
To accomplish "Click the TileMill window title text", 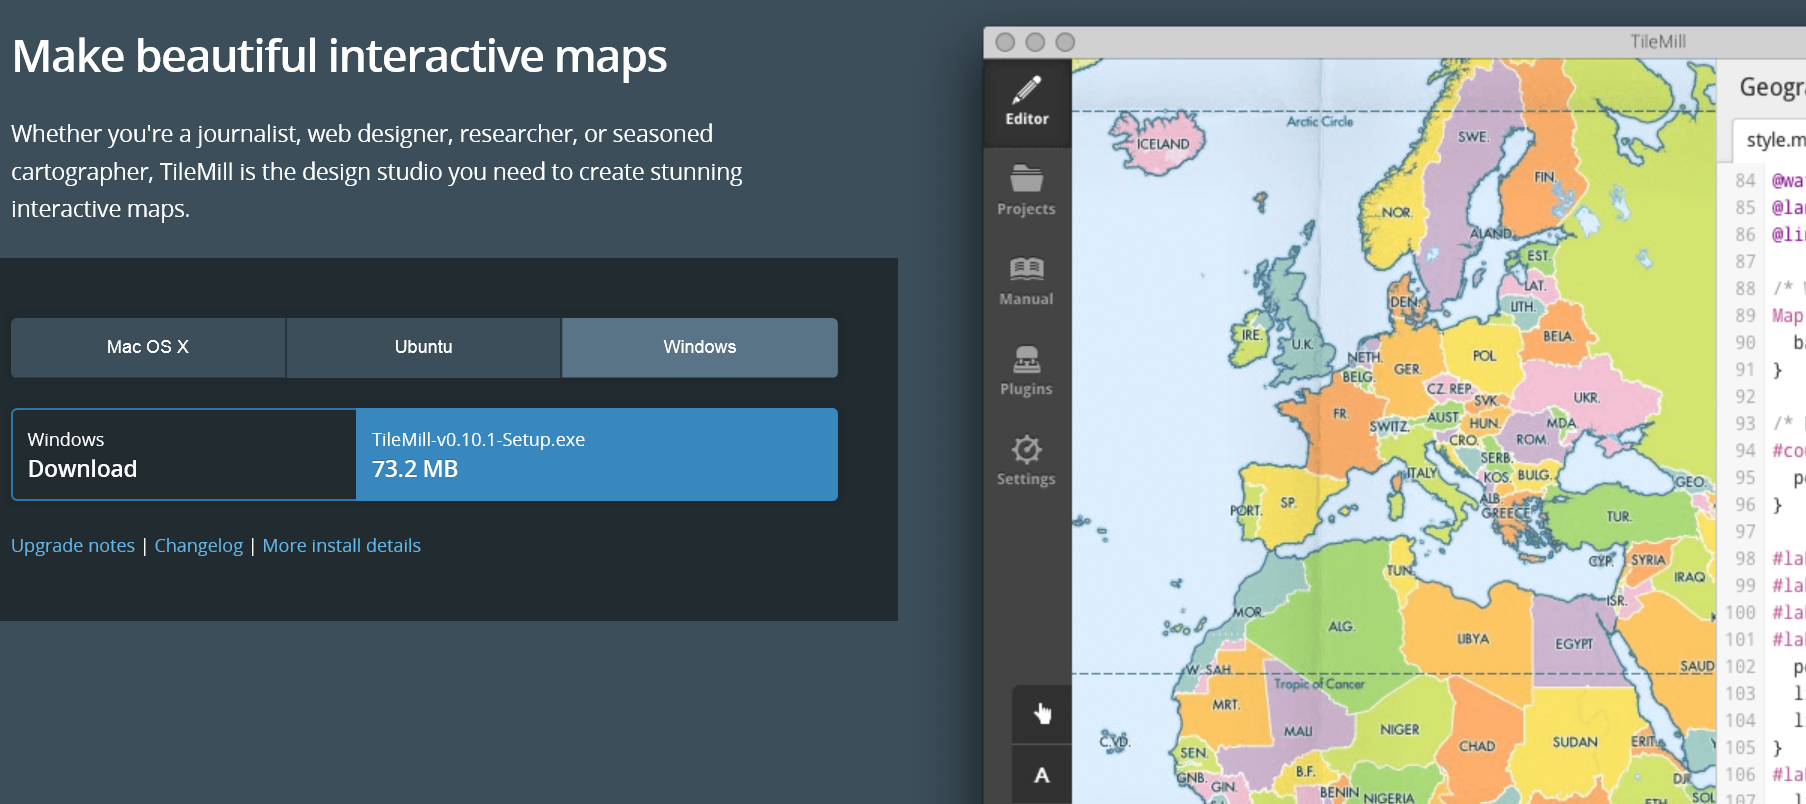I will point(1658,41).
